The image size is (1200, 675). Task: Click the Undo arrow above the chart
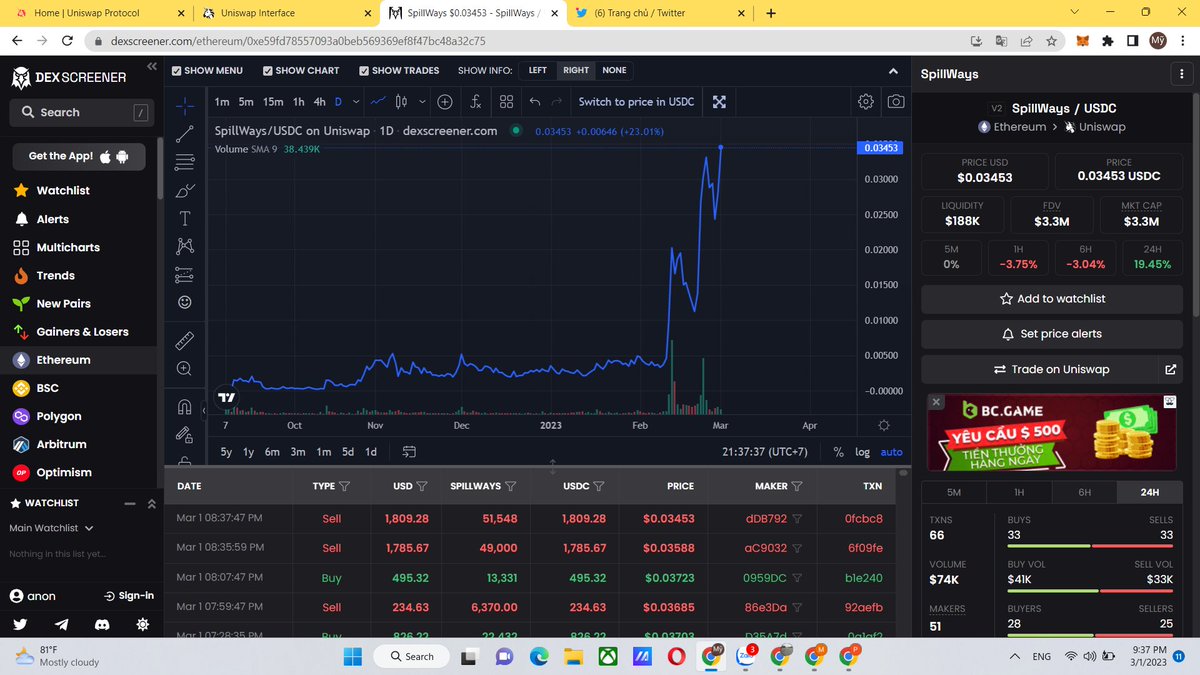(x=535, y=101)
